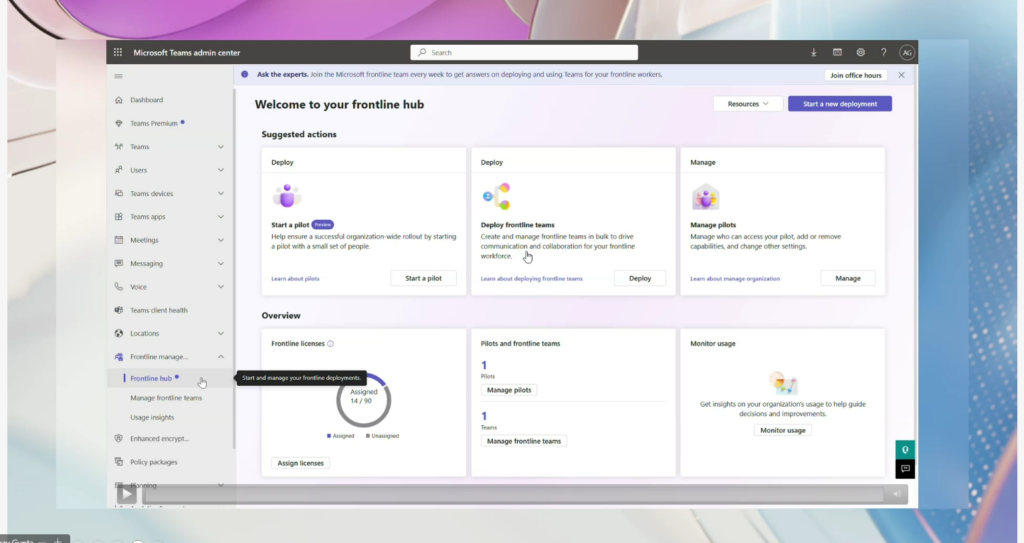The height and width of the screenshot is (543, 1024).
Task: Click the sidebar vertical scrollbar
Action: (x=234, y=269)
